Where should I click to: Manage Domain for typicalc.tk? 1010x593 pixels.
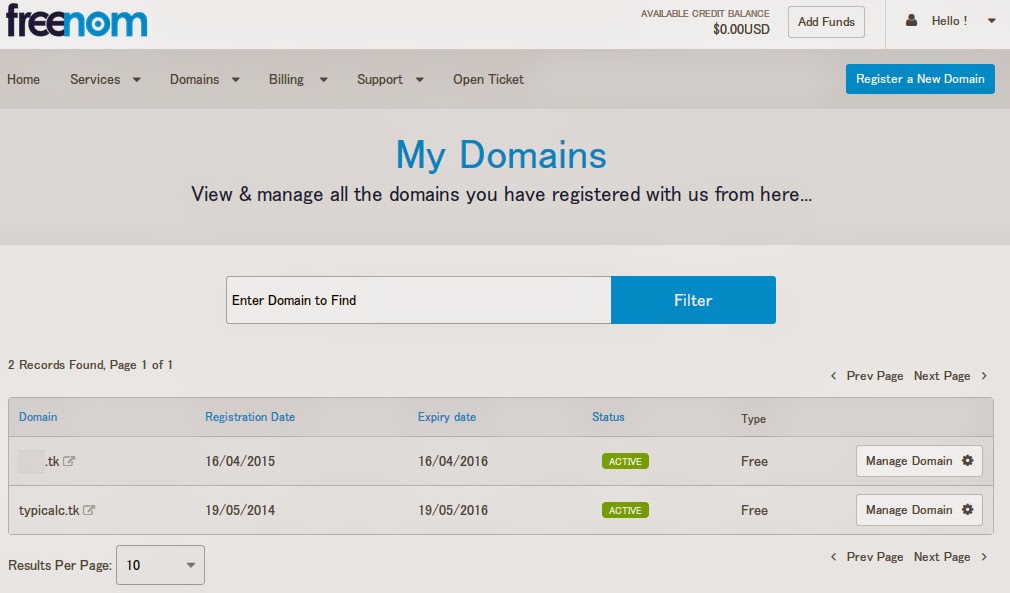click(x=919, y=510)
